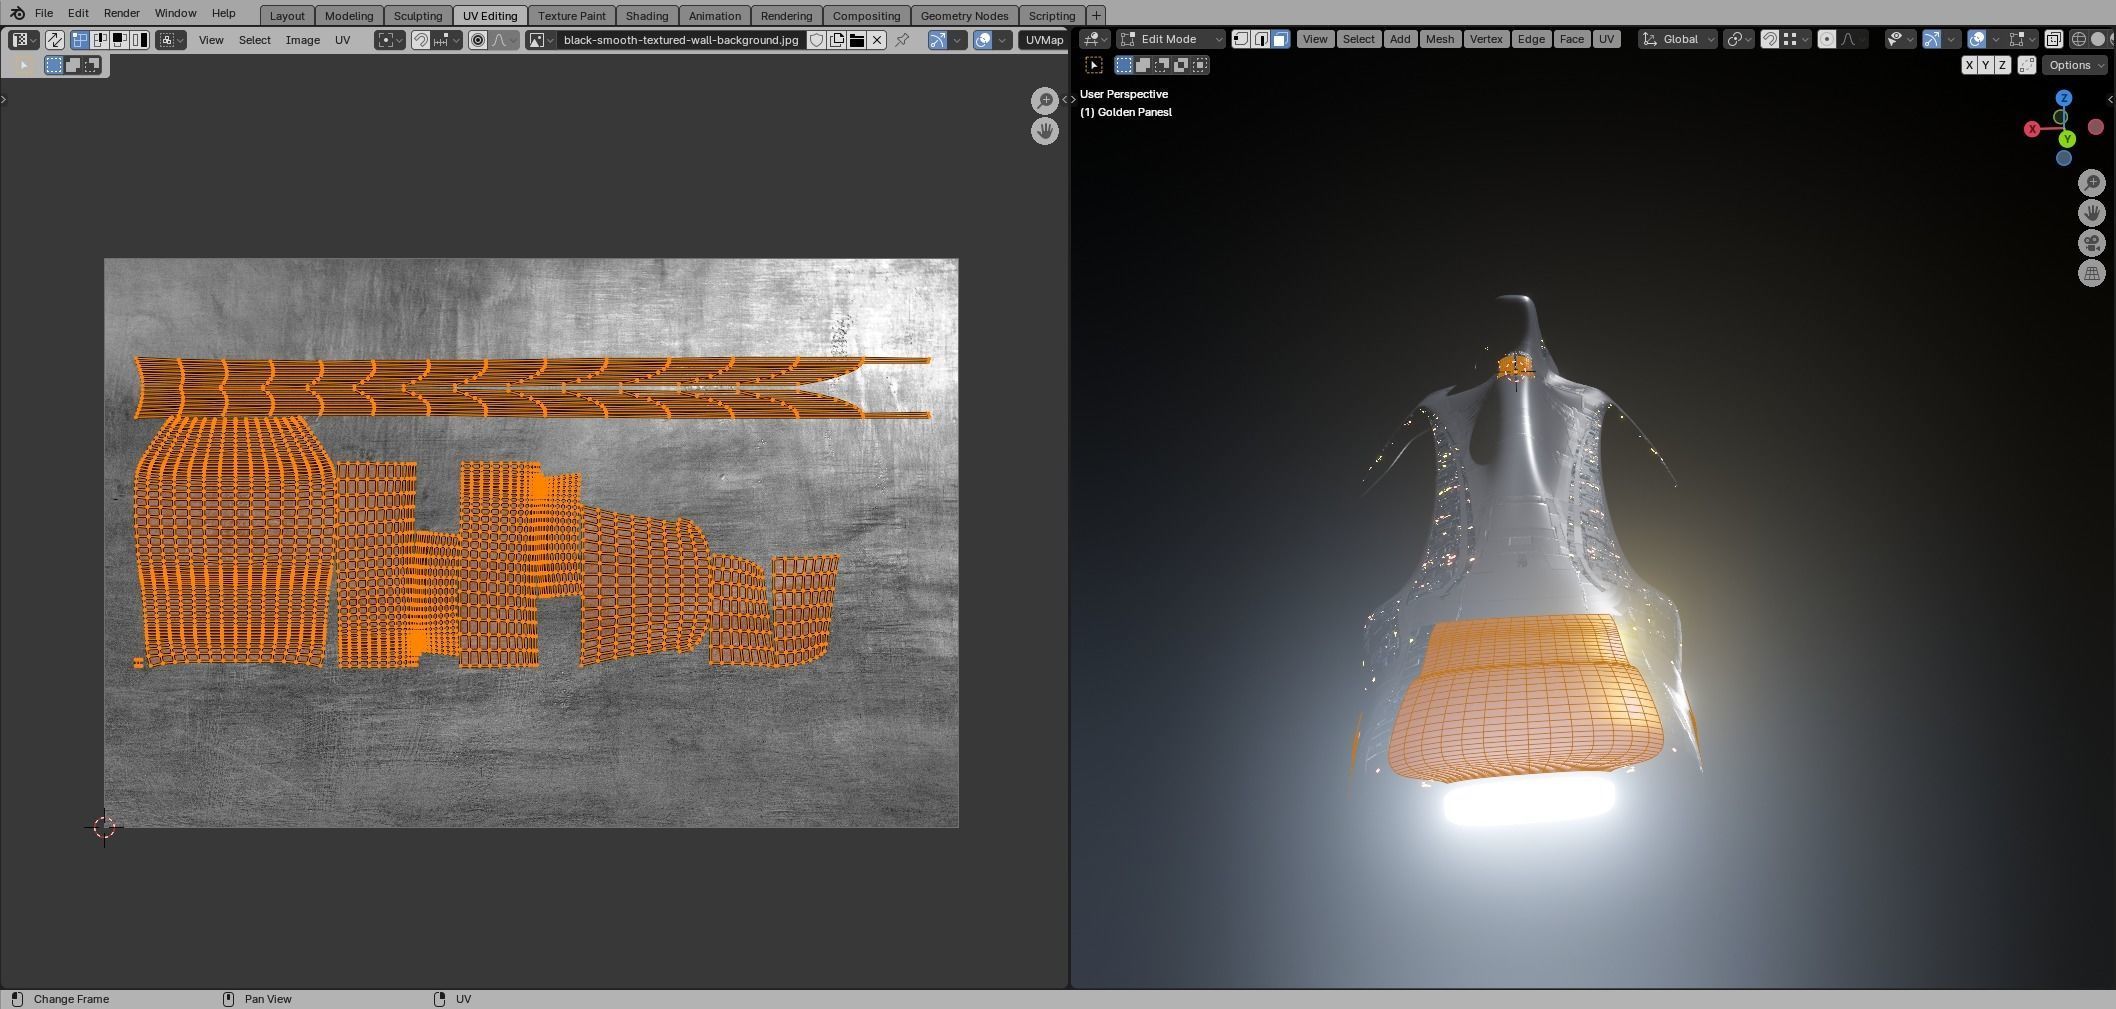Image resolution: width=2116 pixels, height=1009 pixels.
Task: Switch to the Shading workspace tab
Action: pos(646,15)
